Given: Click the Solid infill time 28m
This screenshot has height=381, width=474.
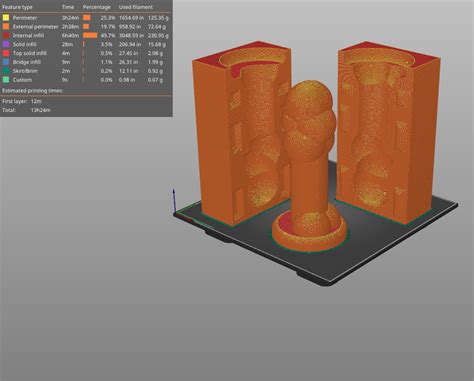Looking at the screenshot, I should click(x=67, y=44).
